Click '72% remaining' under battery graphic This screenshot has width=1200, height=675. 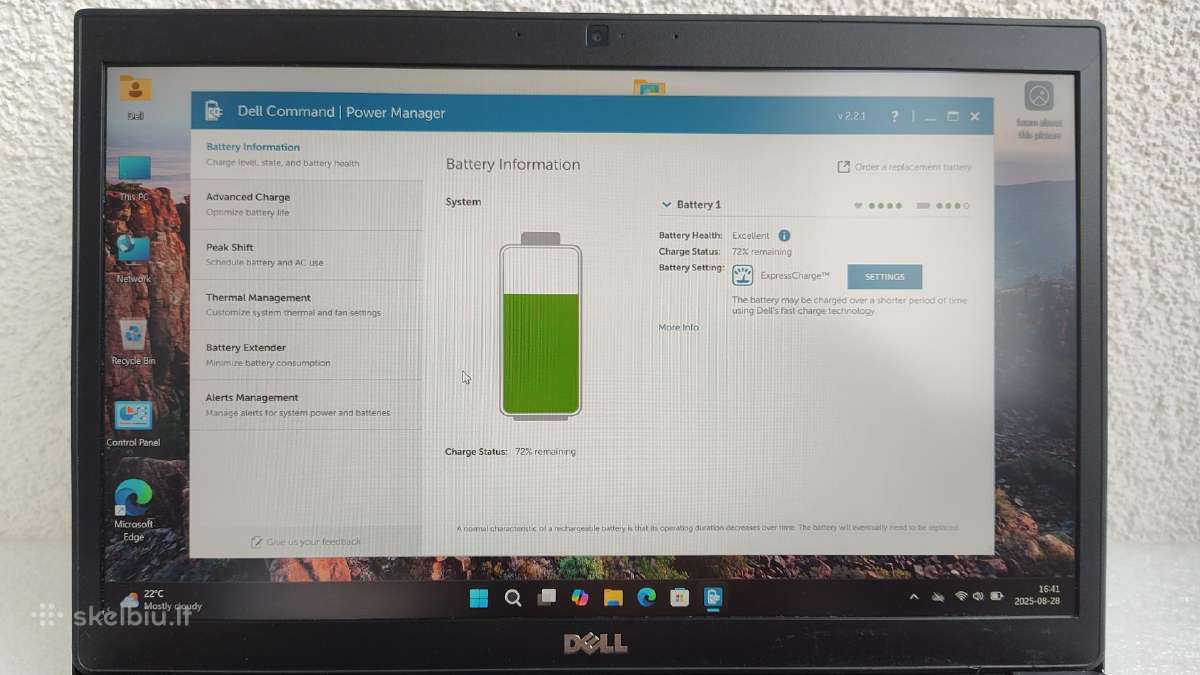pyautogui.click(x=545, y=452)
